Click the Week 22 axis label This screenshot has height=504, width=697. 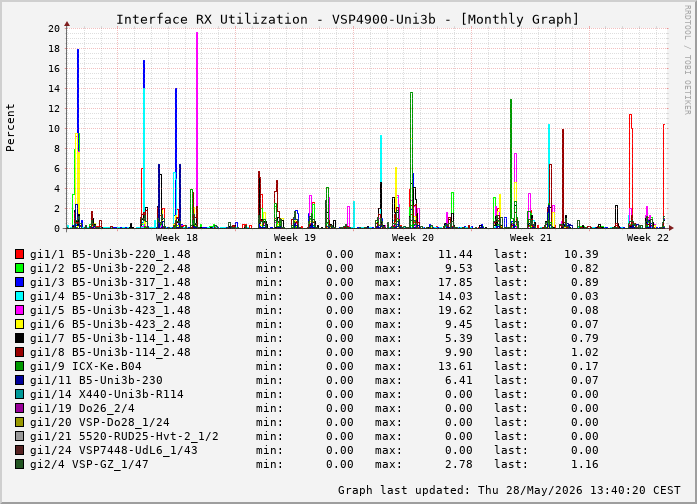click(x=648, y=237)
